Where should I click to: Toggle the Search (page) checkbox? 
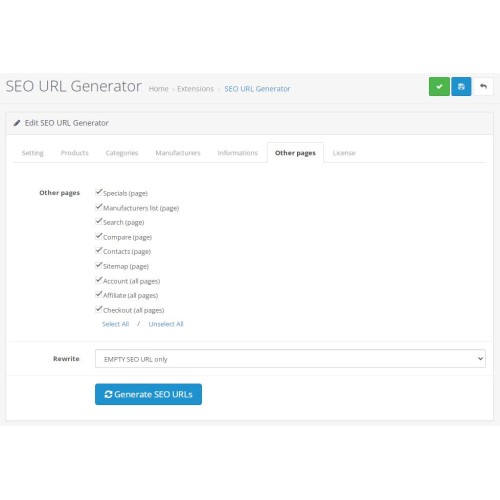(x=99, y=221)
